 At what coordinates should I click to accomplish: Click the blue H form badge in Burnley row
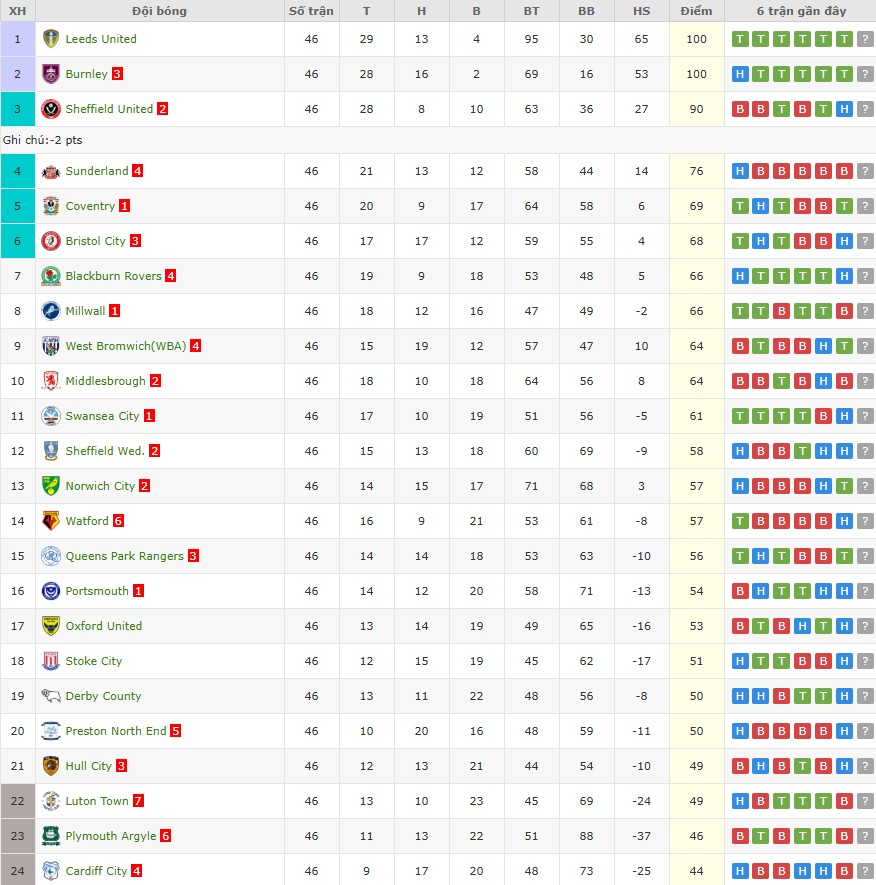[x=740, y=74]
